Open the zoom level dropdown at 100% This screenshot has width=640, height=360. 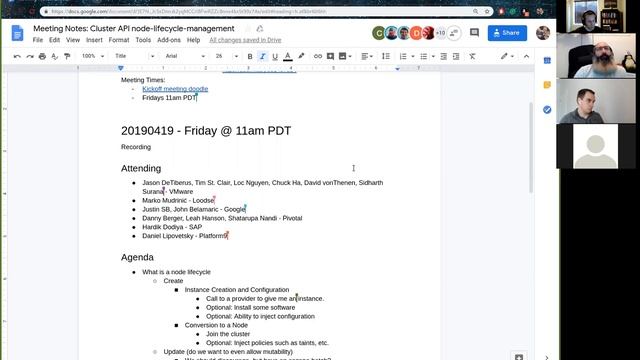point(93,56)
